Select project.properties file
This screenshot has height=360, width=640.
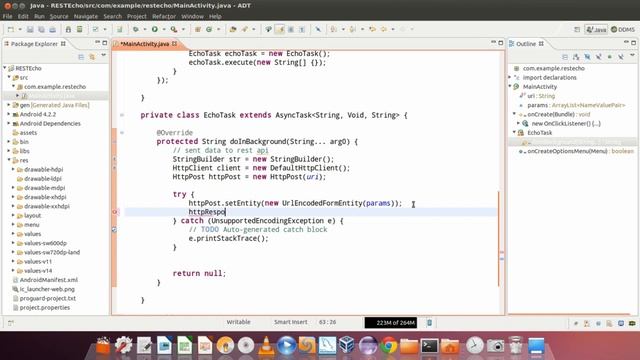(44, 307)
